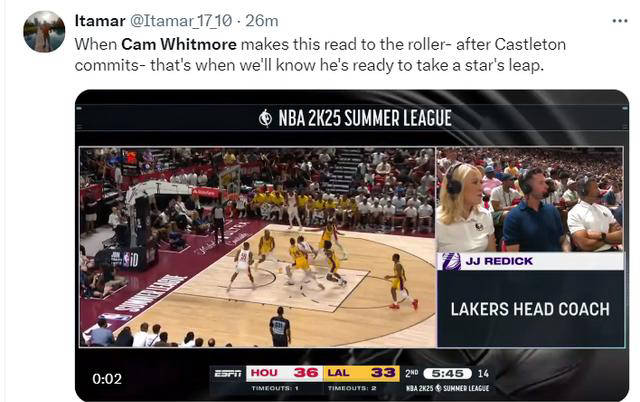Click the shot clock showing 14
Screen dimensions: 640x402
click(483, 373)
